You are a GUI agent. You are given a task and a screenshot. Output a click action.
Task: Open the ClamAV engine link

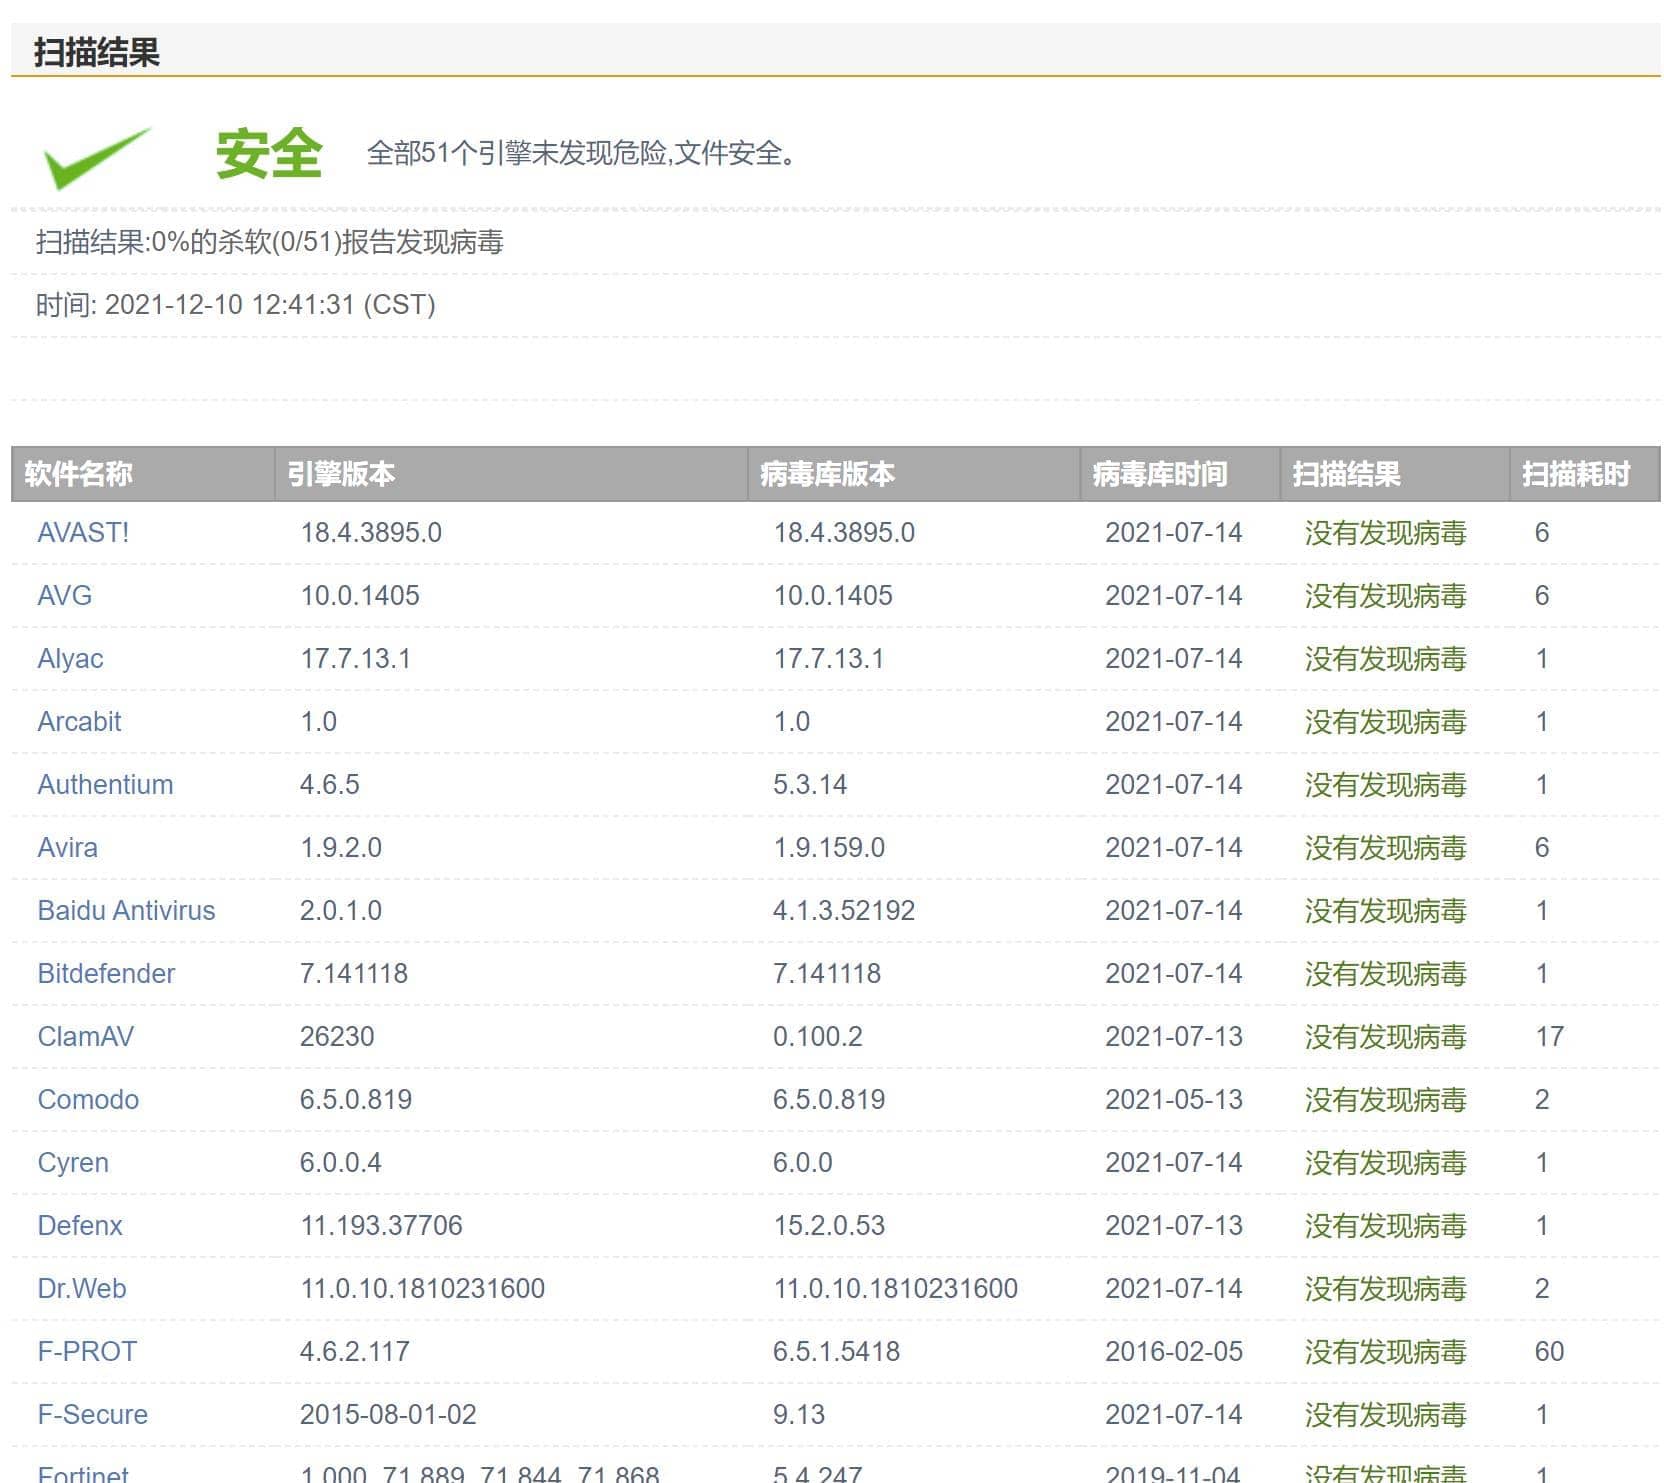(85, 1036)
